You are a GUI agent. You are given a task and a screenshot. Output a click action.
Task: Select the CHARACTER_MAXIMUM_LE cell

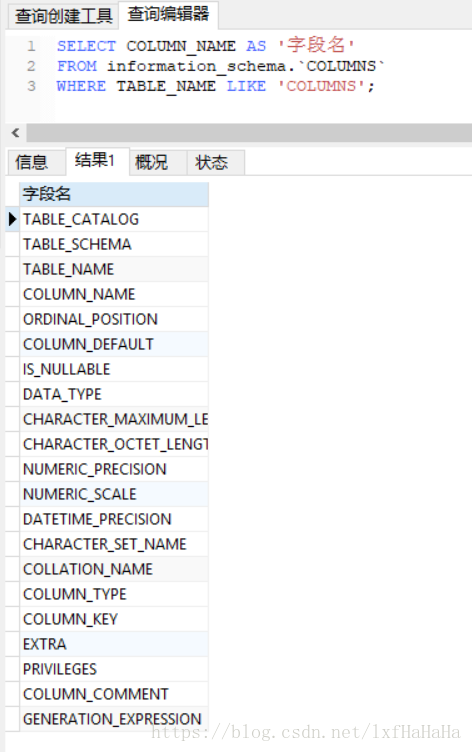[x=114, y=419]
